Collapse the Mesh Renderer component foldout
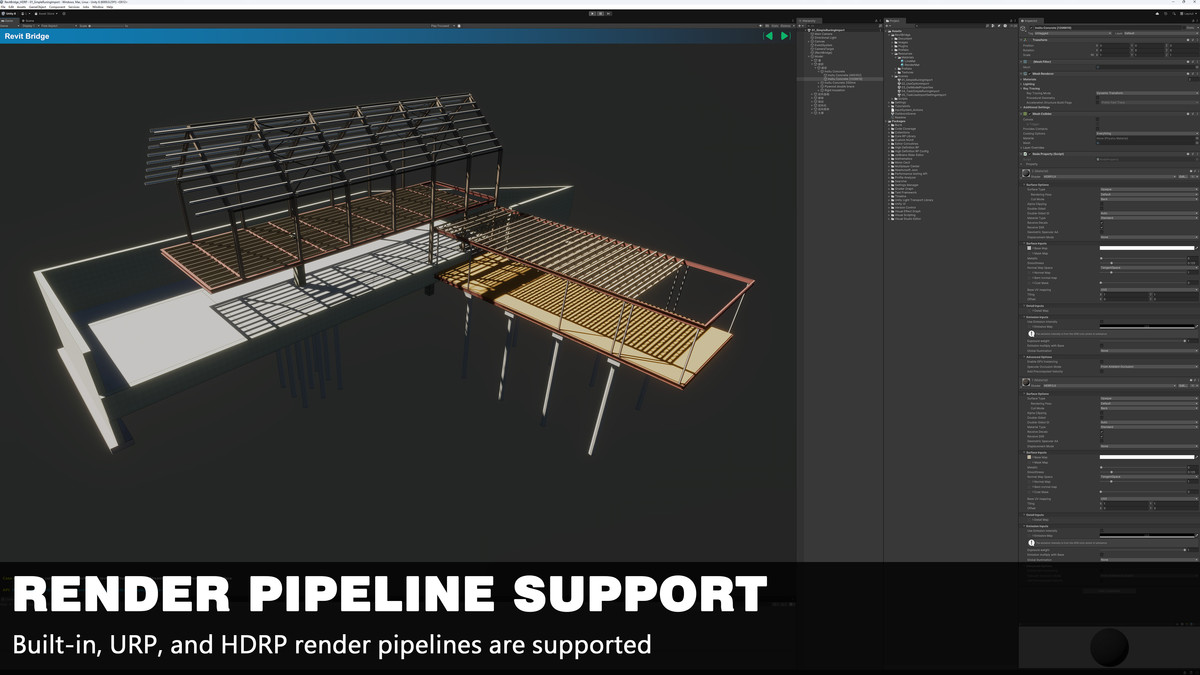This screenshot has height=675, width=1200. [1021, 73]
